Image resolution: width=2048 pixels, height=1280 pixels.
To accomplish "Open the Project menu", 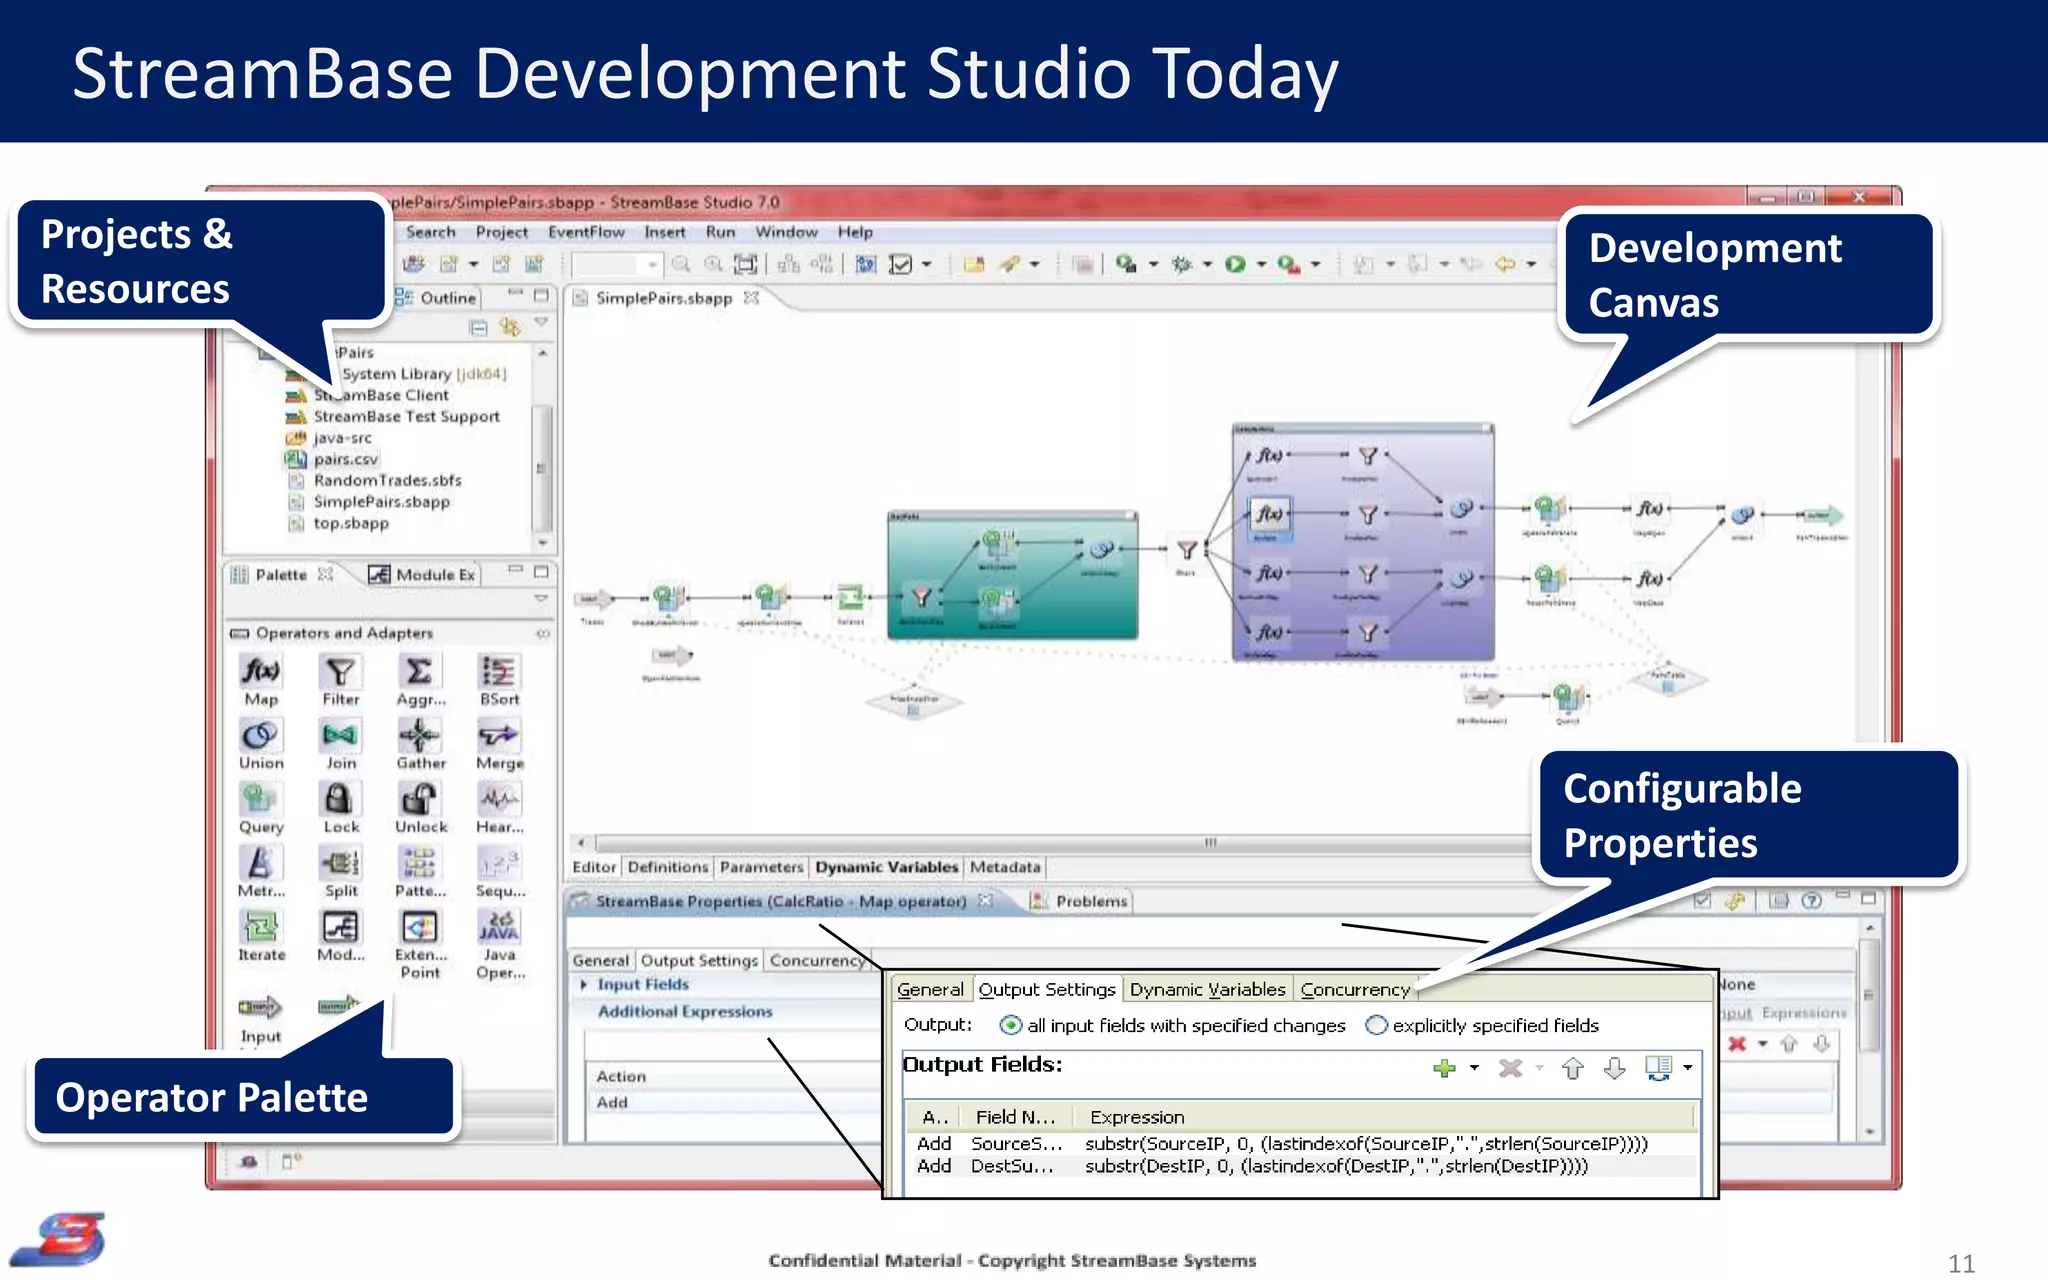I will (x=501, y=232).
